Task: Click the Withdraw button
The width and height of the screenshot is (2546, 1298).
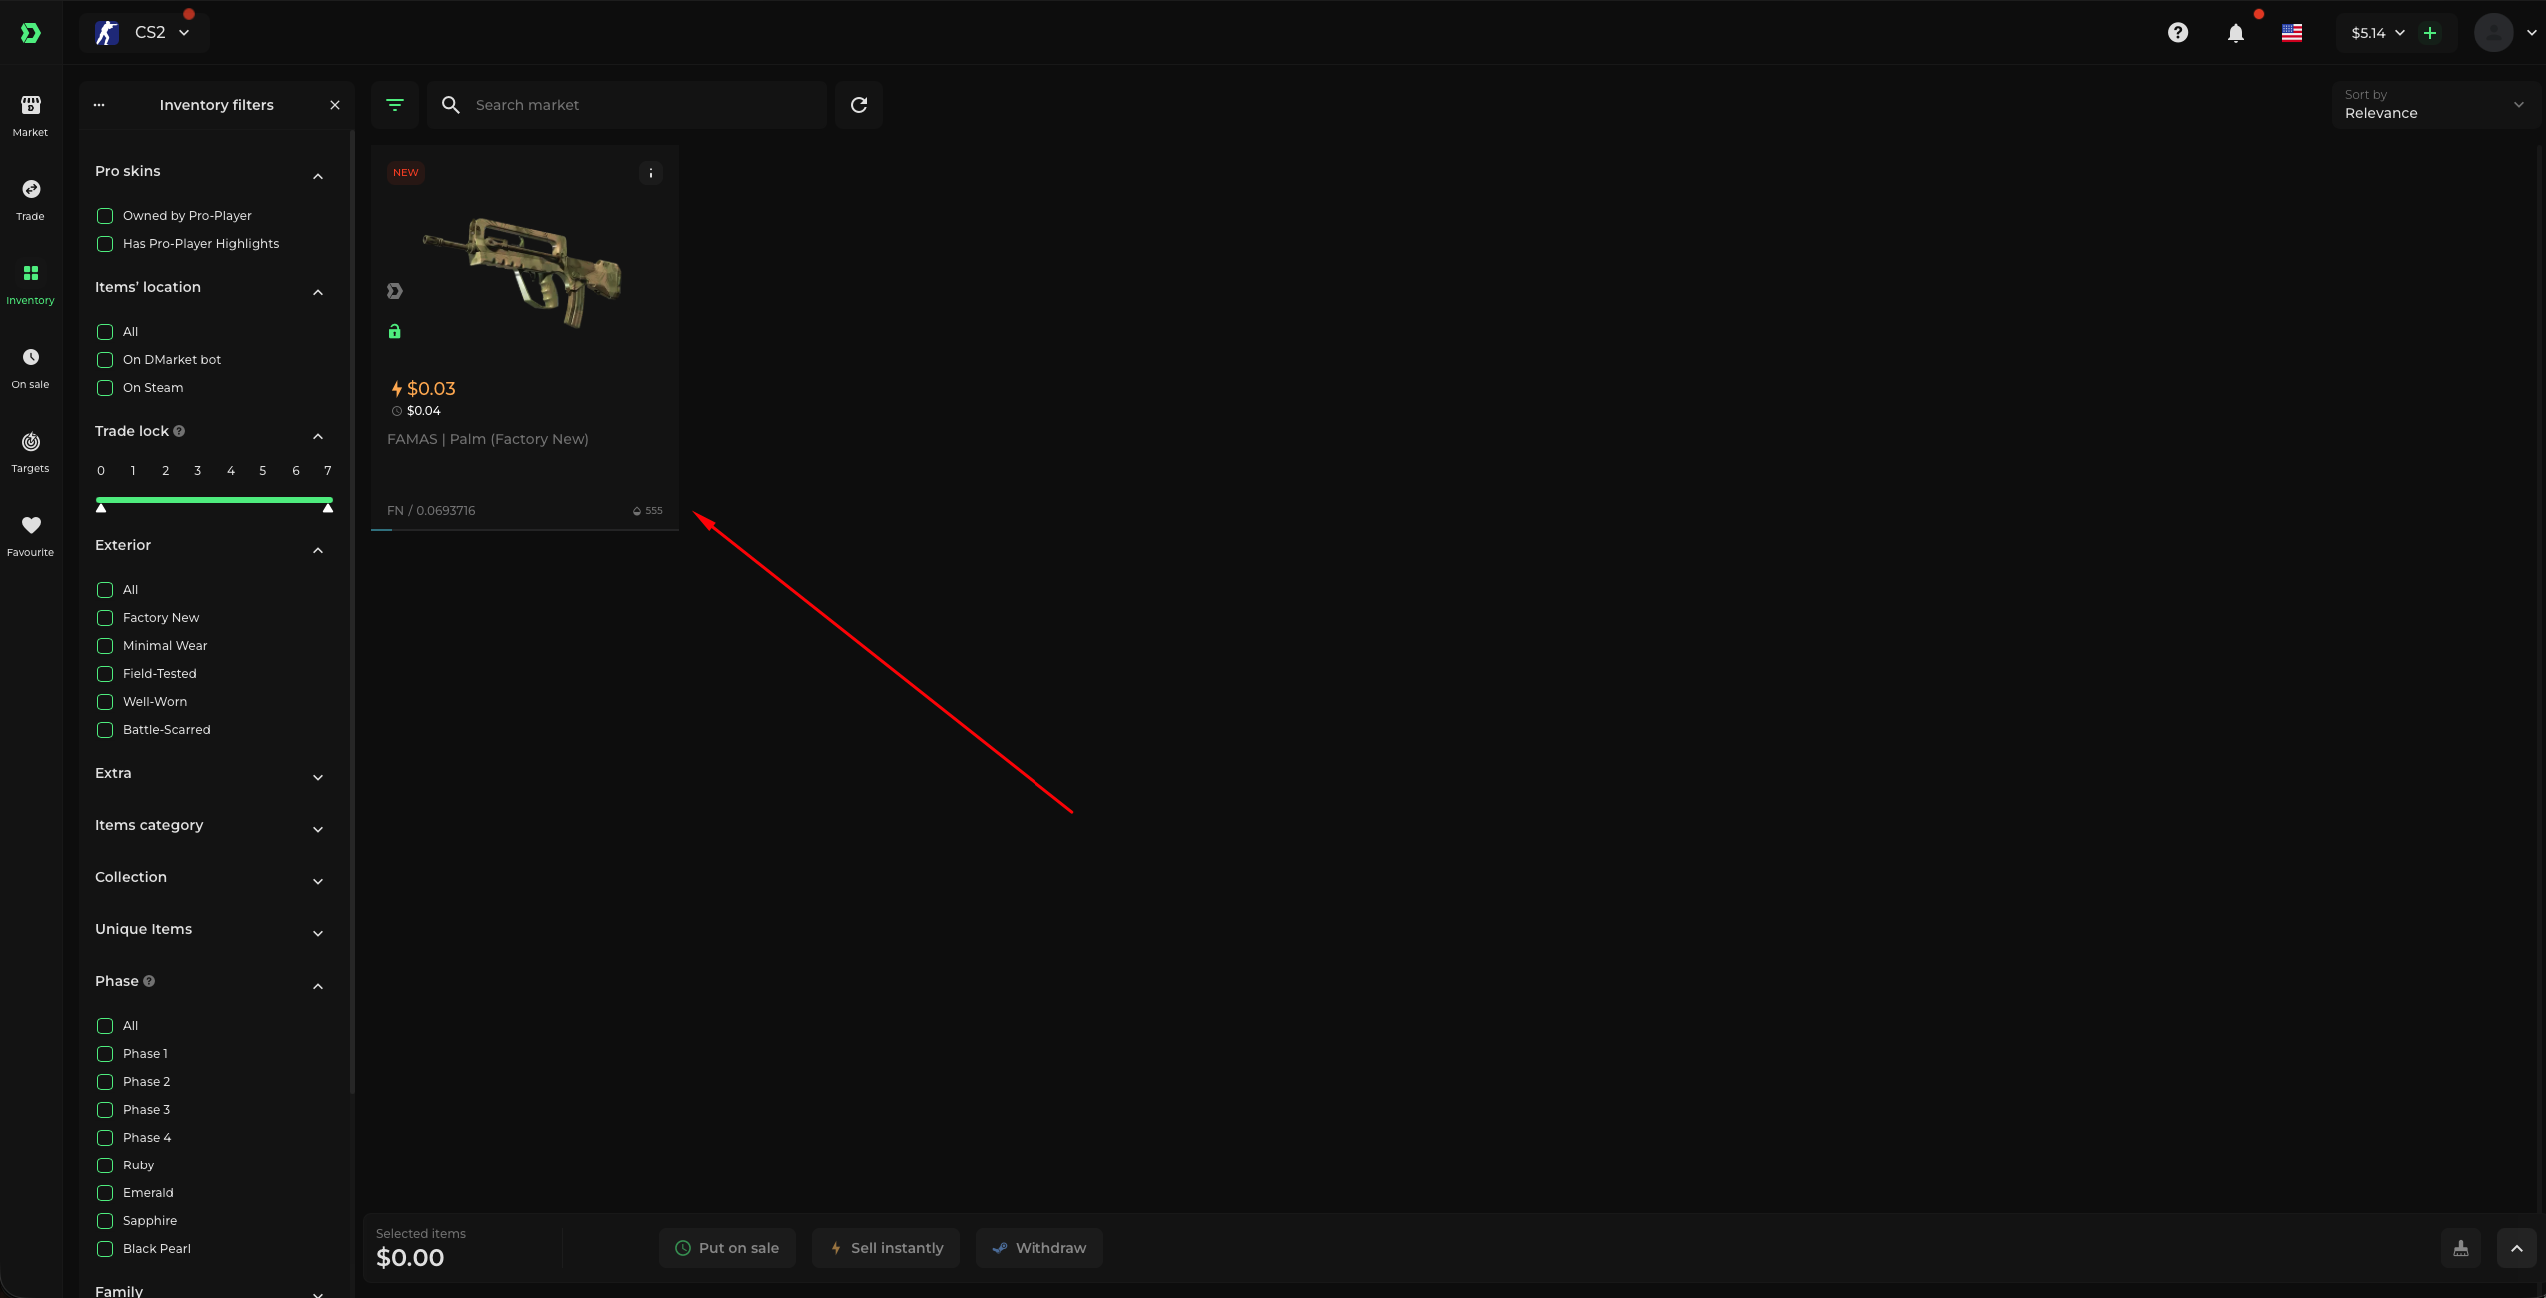Action: click(x=1039, y=1248)
